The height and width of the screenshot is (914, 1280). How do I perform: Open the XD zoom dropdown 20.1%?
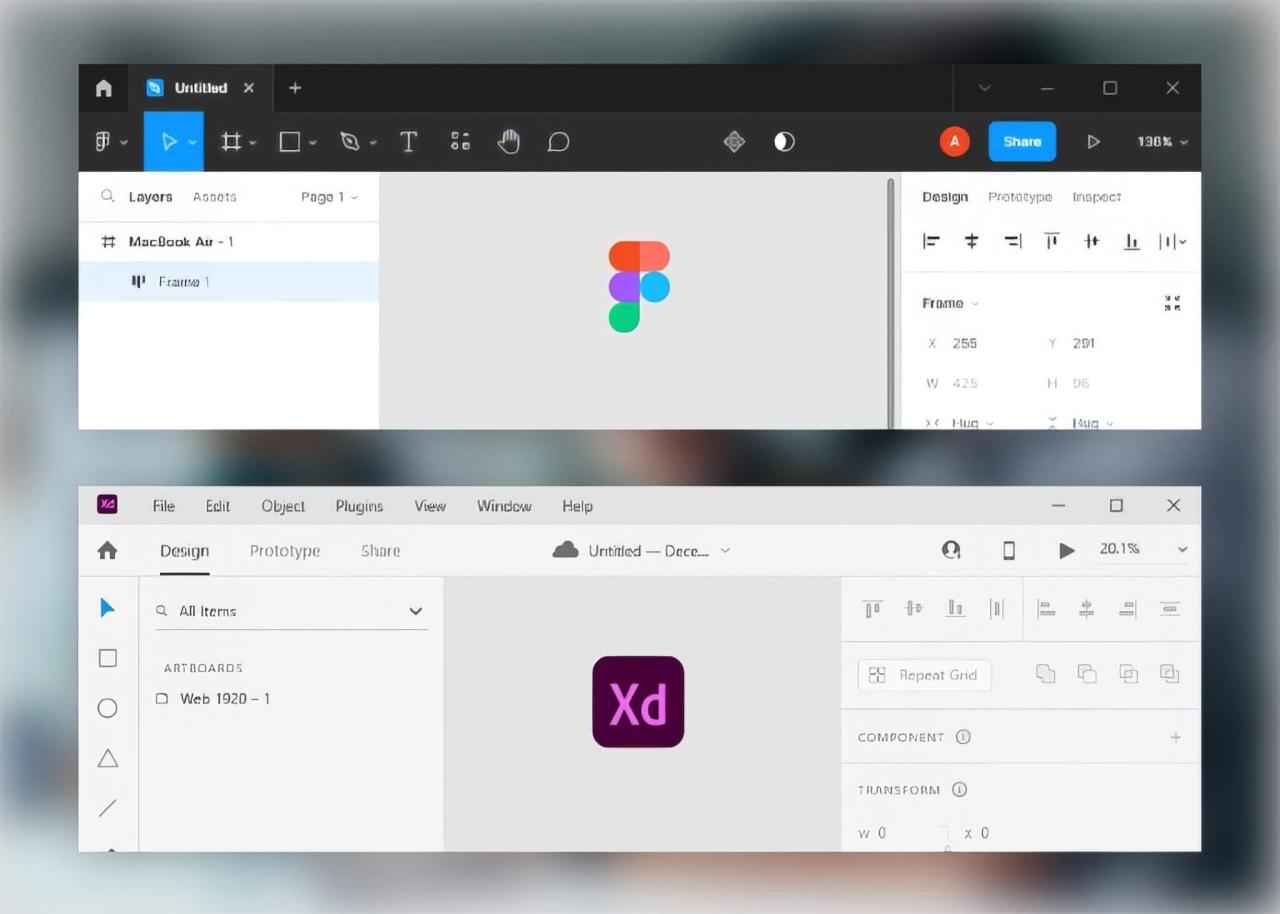click(x=1182, y=549)
